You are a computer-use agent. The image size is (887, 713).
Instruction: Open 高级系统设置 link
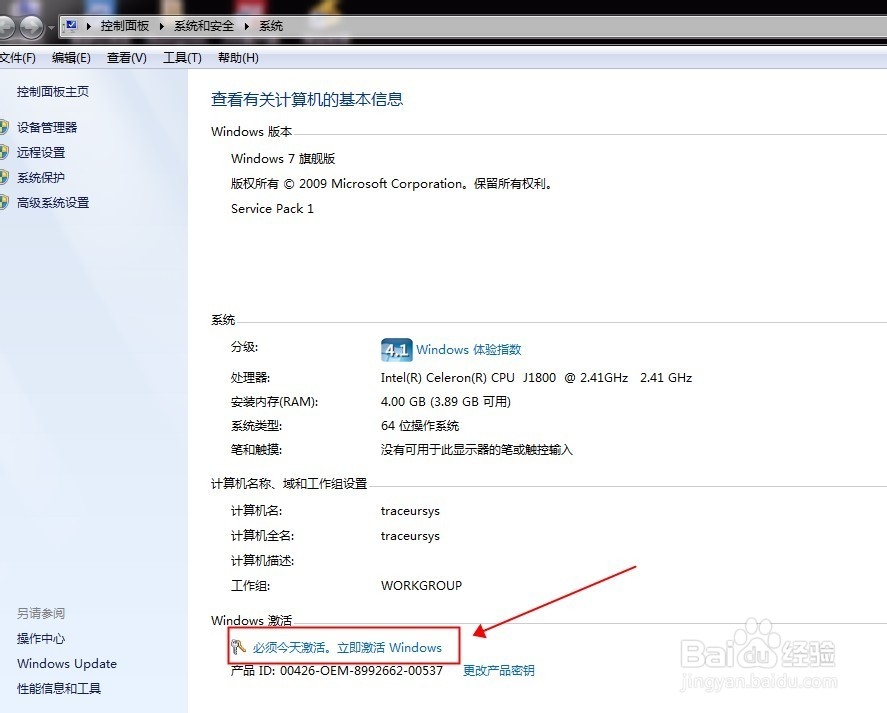[x=53, y=203]
